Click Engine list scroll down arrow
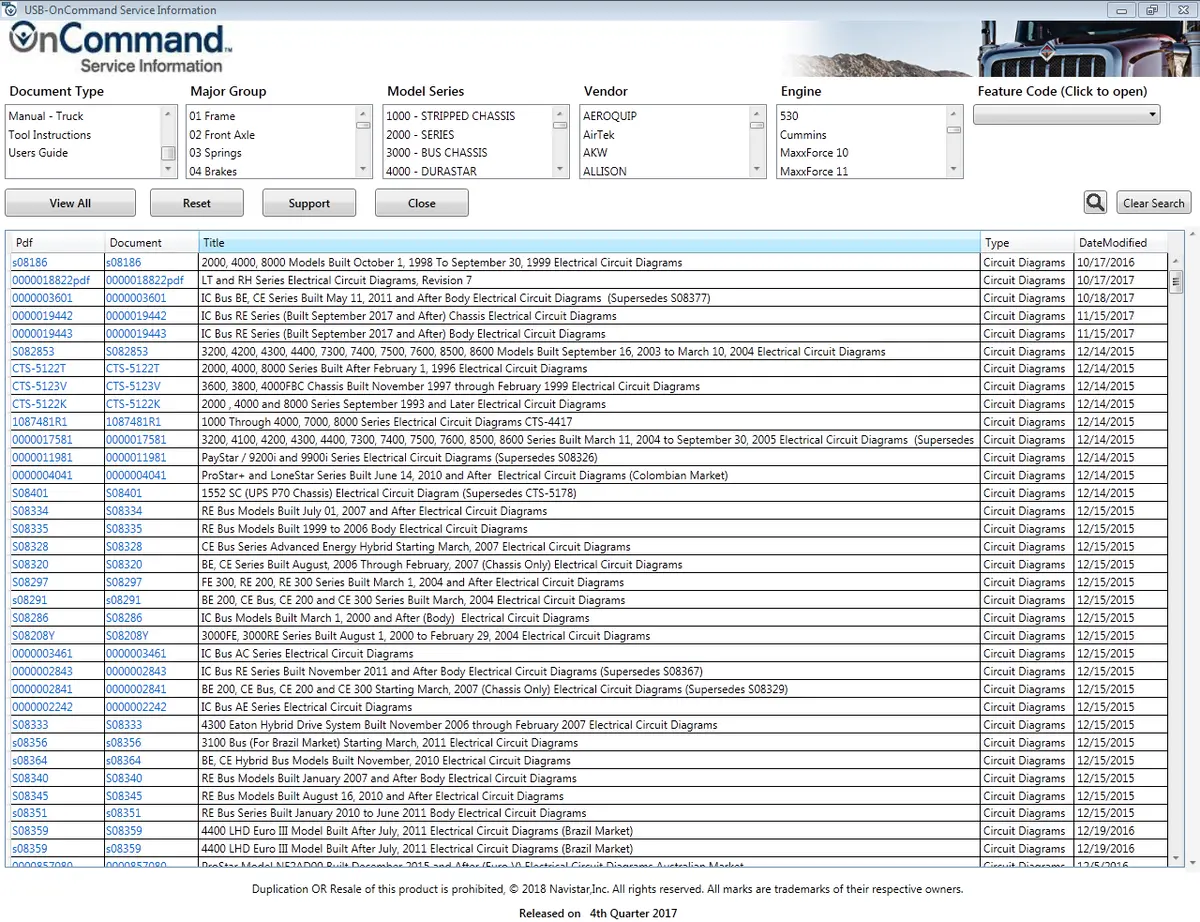 coord(955,171)
